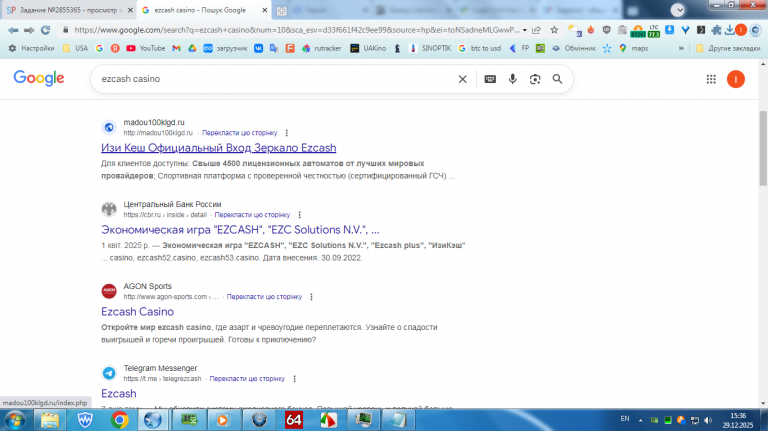
Task: Open the Windows Start button
Action: (15, 420)
